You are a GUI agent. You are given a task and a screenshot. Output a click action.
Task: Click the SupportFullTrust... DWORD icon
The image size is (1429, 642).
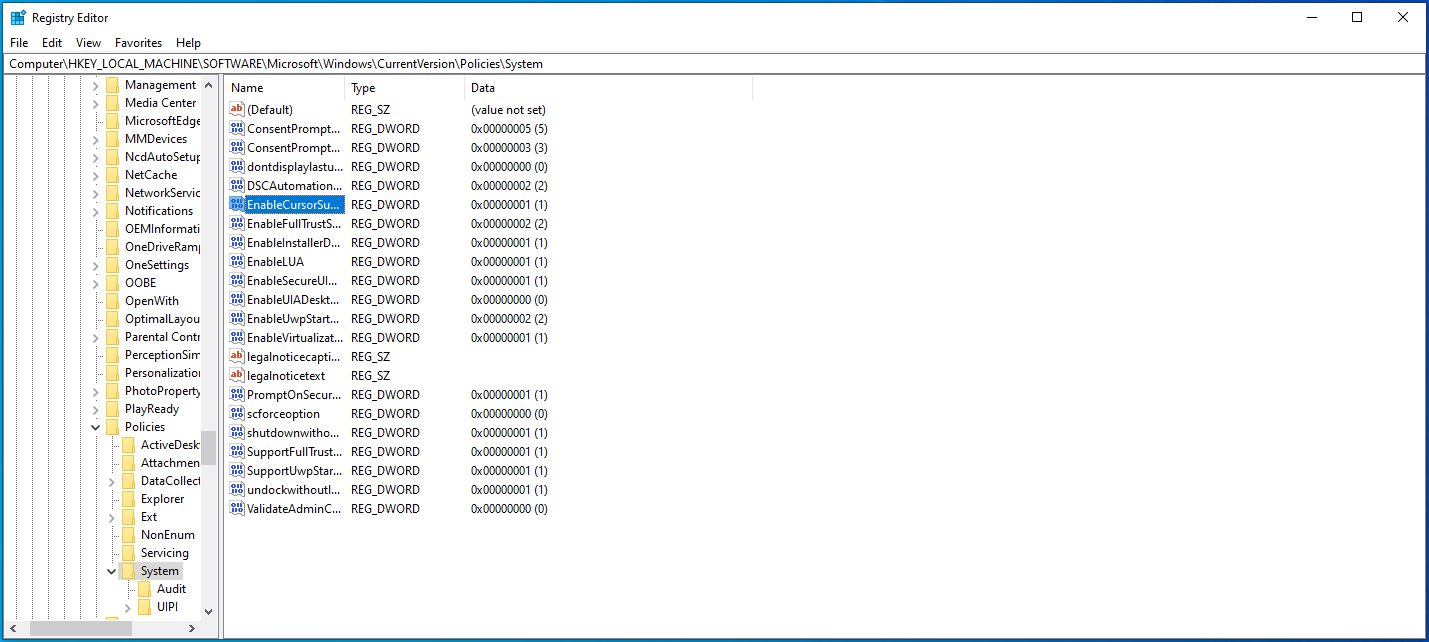pos(237,451)
